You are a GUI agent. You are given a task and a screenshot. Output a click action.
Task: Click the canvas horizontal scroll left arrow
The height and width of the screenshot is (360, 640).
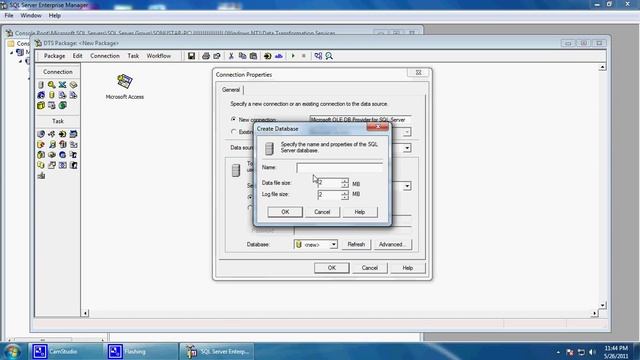[x=85, y=313]
